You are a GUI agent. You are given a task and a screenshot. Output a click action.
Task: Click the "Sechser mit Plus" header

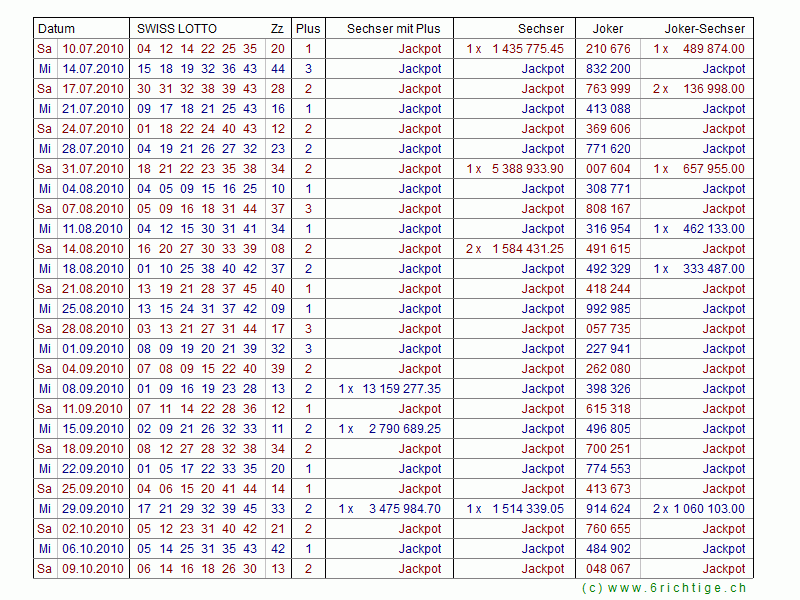pyautogui.click(x=393, y=29)
